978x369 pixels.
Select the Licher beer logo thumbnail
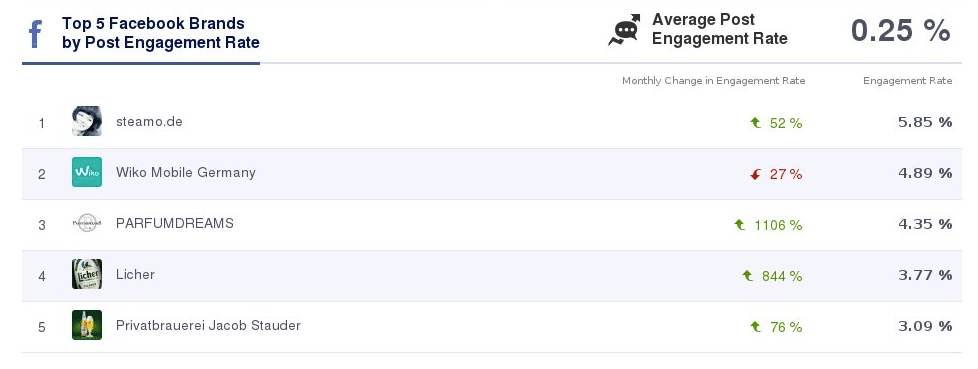click(x=87, y=274)
